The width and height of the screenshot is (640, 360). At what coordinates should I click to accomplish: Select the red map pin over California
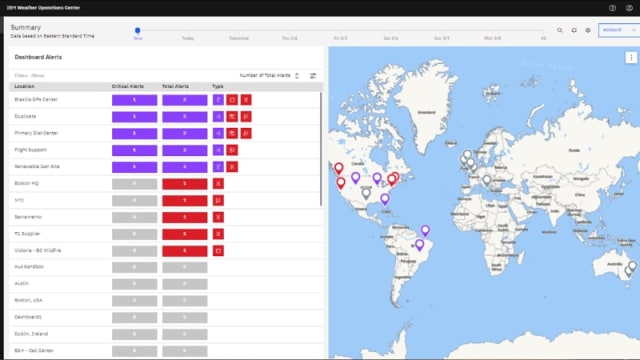341,183
